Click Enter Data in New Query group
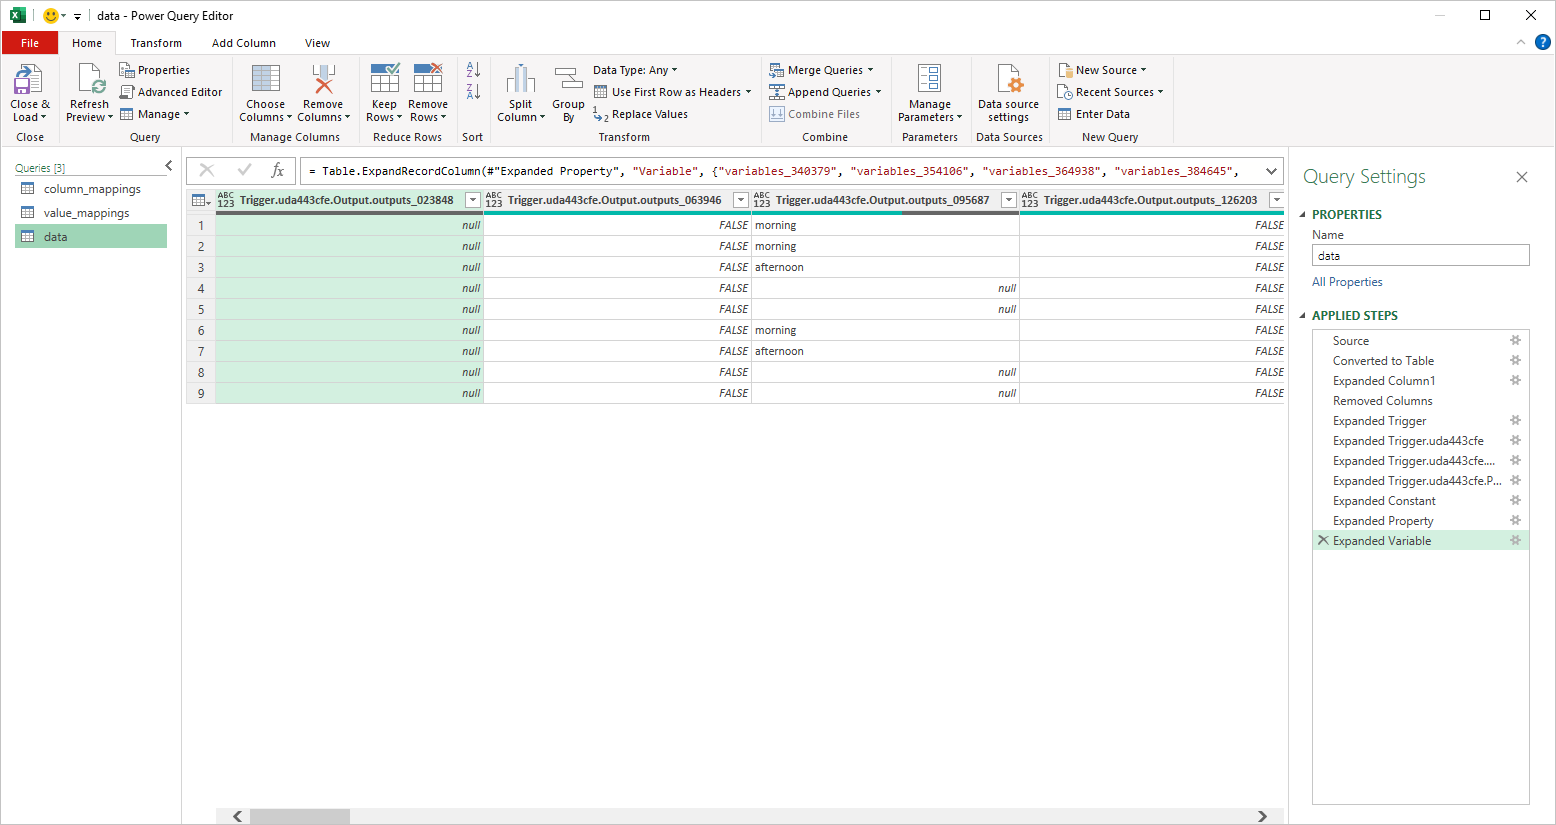The height and width of the screenshot is (825, 1556). [x=1094, y=114]
